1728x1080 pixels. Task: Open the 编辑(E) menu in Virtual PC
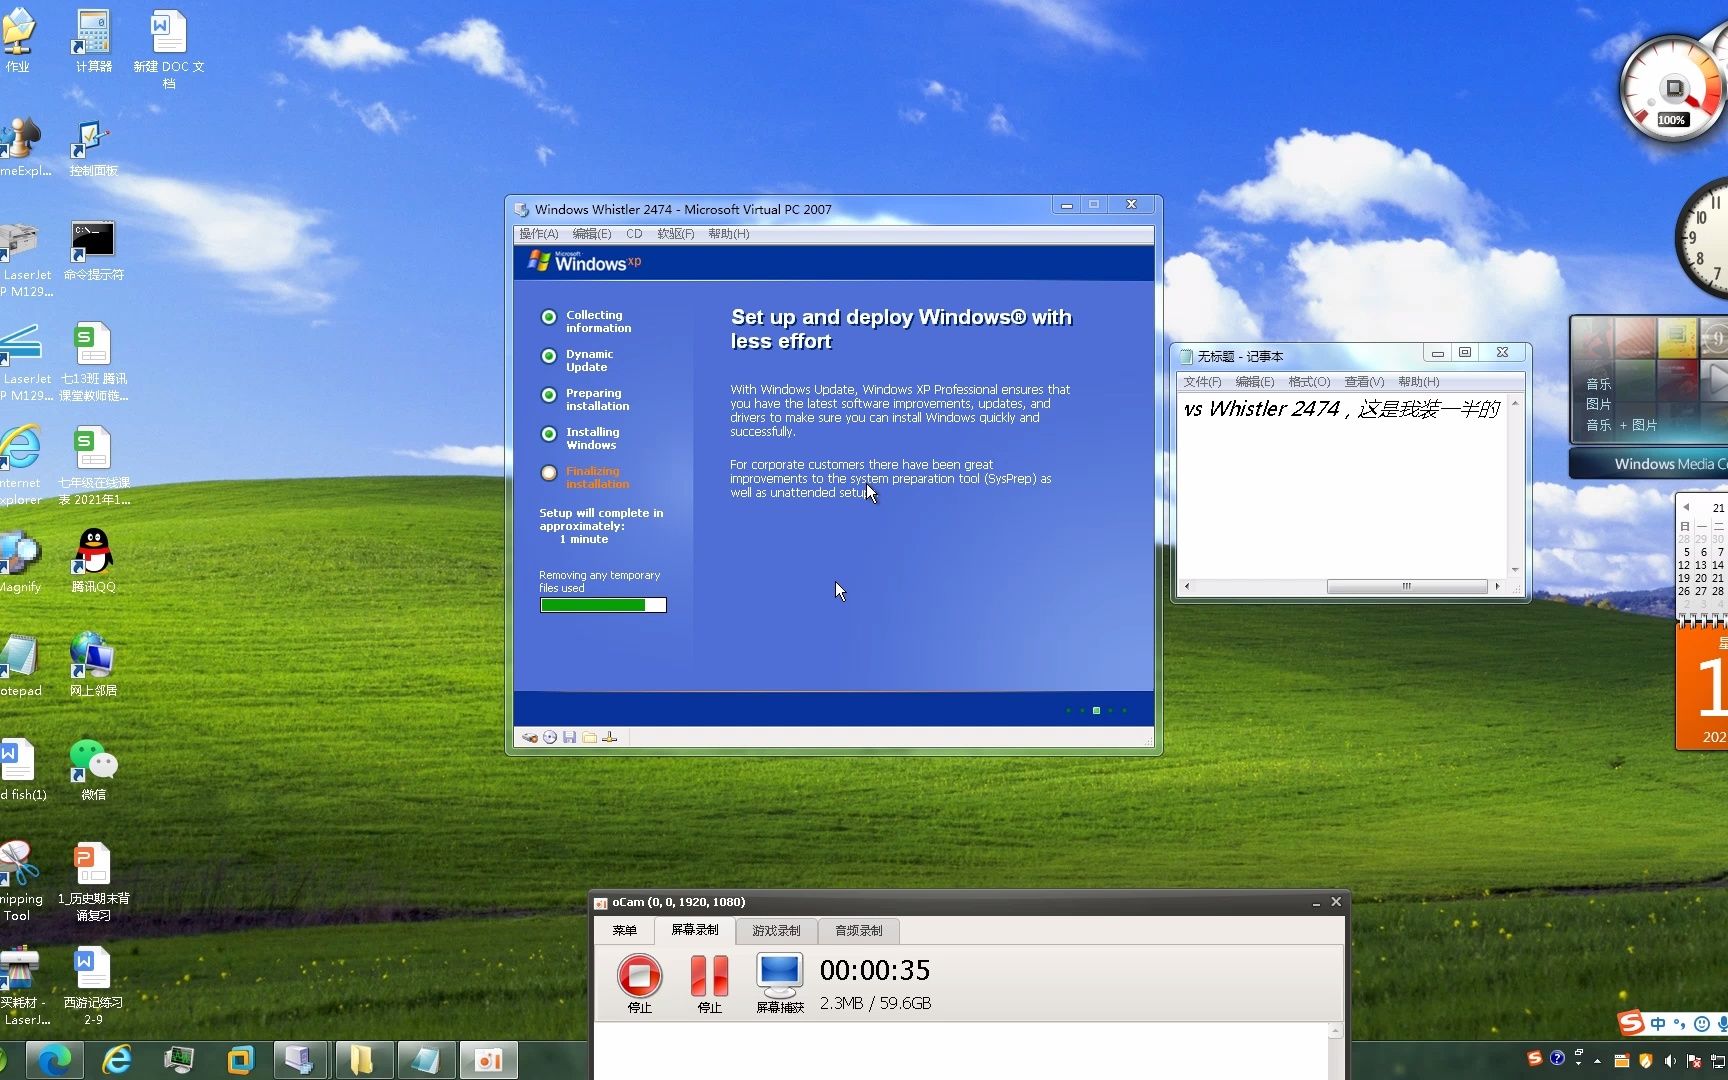pyautogui.click(x=592, y=234)
